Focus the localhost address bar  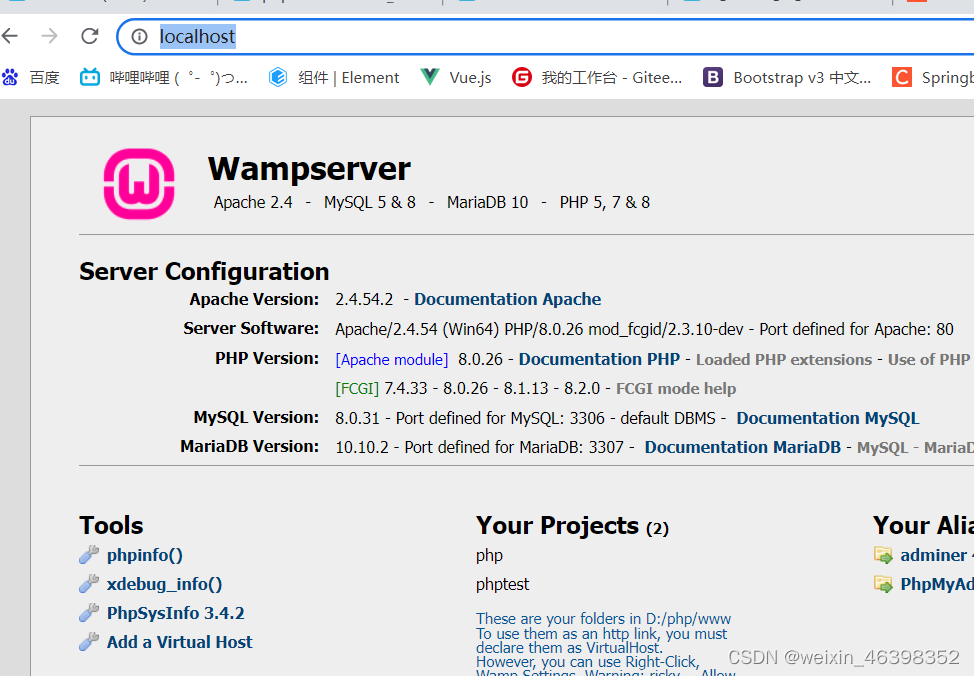(x=547, y=37)
